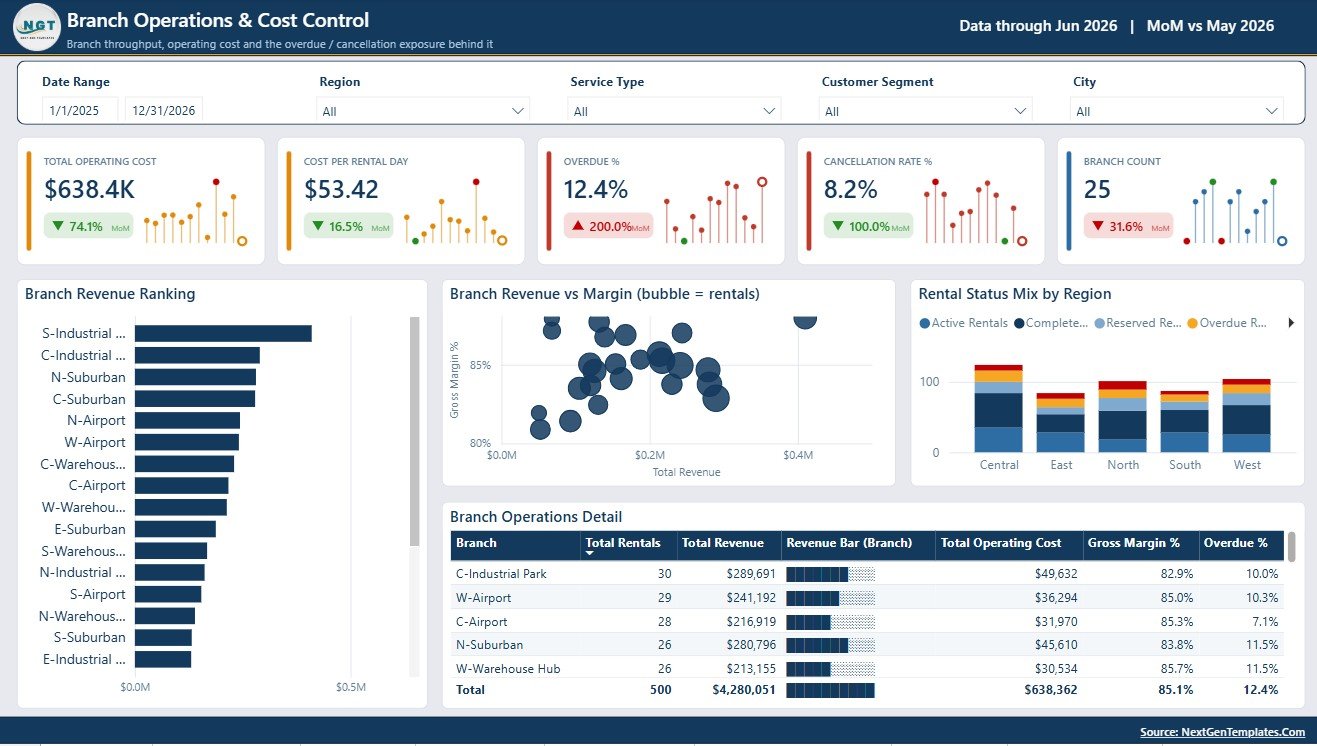Sort table by Revenue Bar (Branch) header

coord(858,543)
